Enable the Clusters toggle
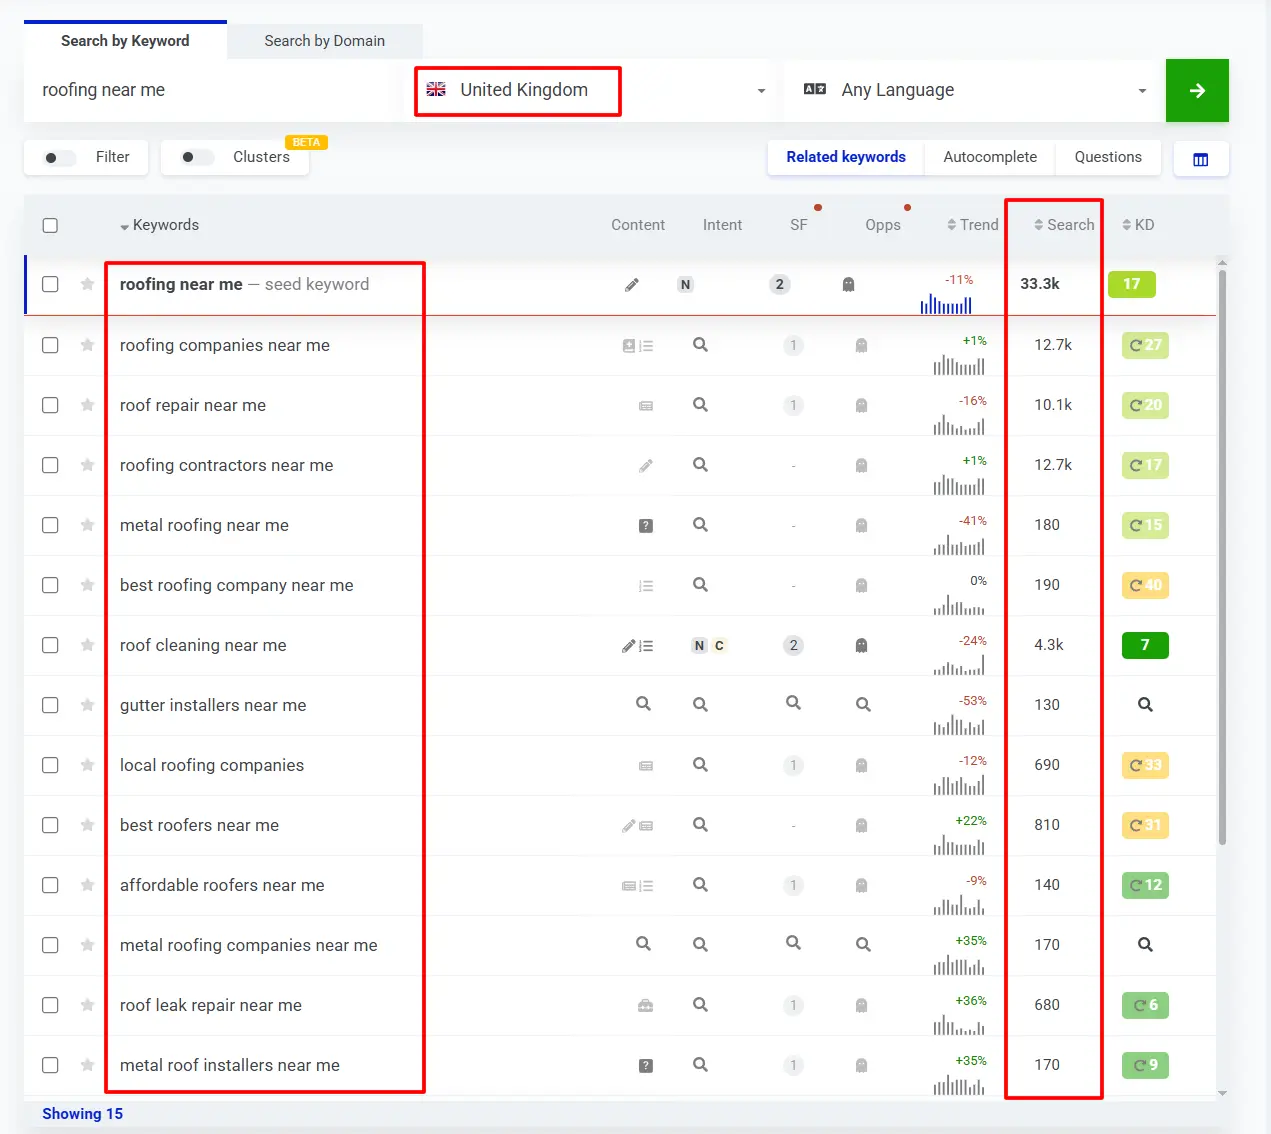 pos(197,158)
